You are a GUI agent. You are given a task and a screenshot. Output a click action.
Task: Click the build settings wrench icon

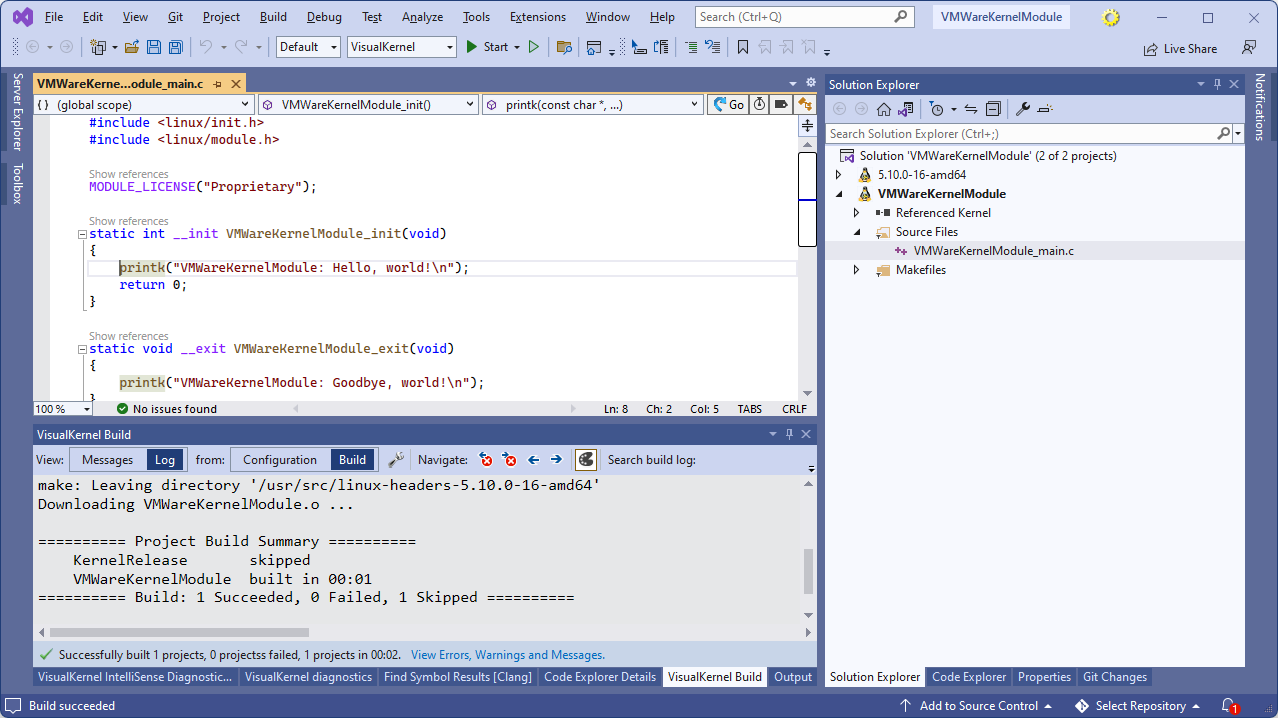(397, 460)
